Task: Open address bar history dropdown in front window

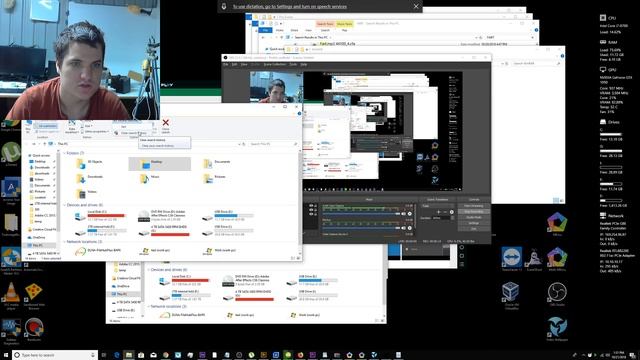Action: pyautogui.click(x=240, y=144)
